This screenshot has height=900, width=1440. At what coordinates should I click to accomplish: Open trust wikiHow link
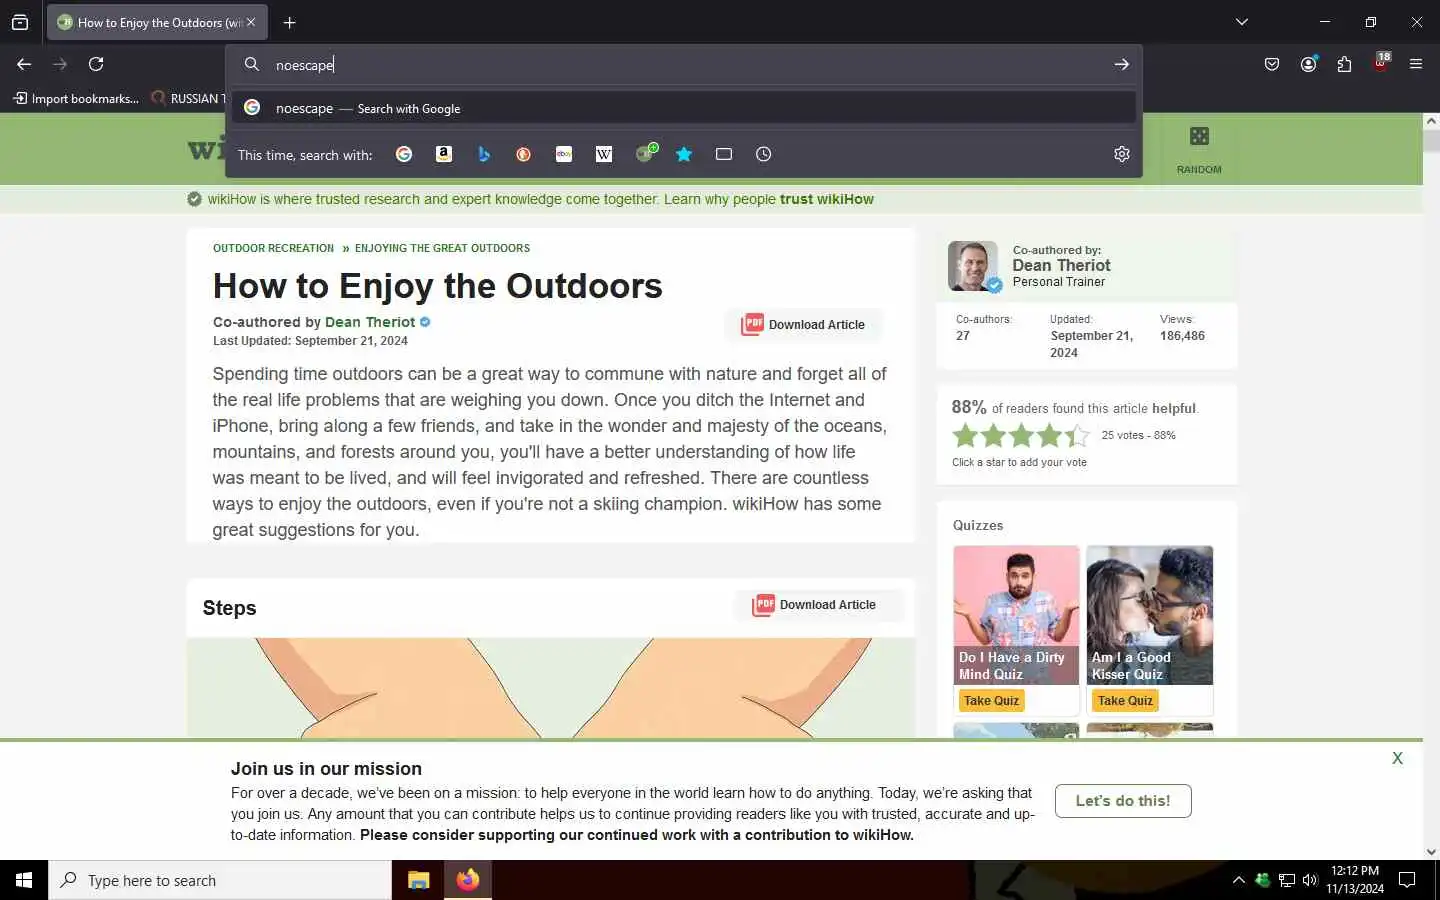(x=827, y=199)
